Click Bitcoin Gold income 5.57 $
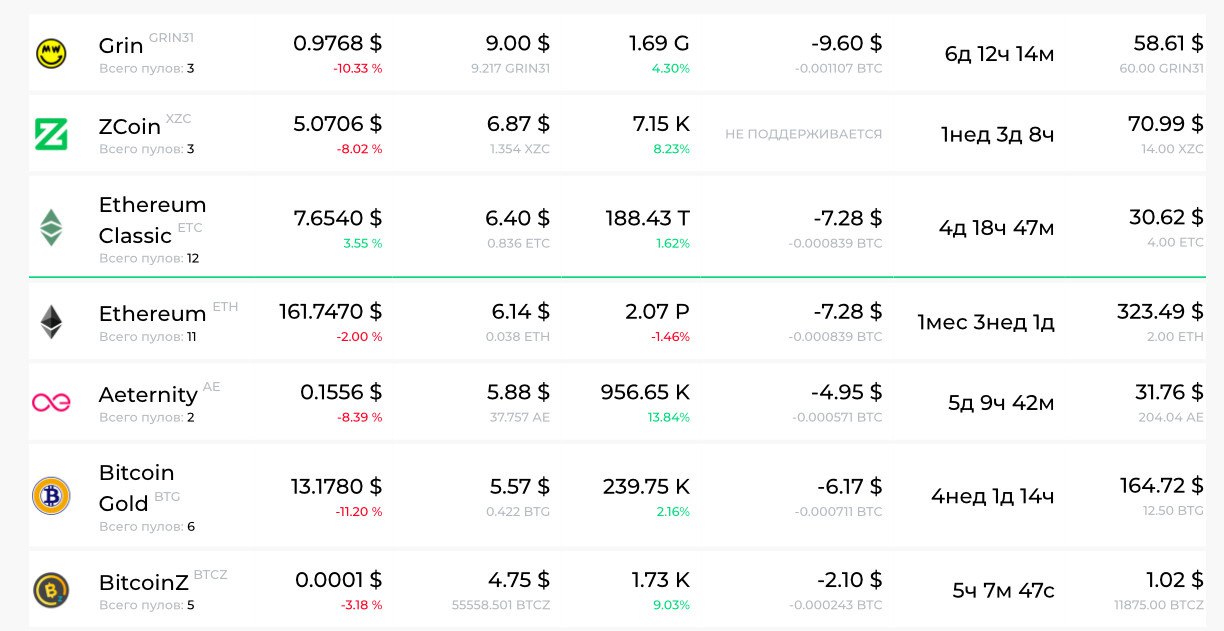Image resolution: width=1224 pixels, height=631 pixels. [519, 487]
